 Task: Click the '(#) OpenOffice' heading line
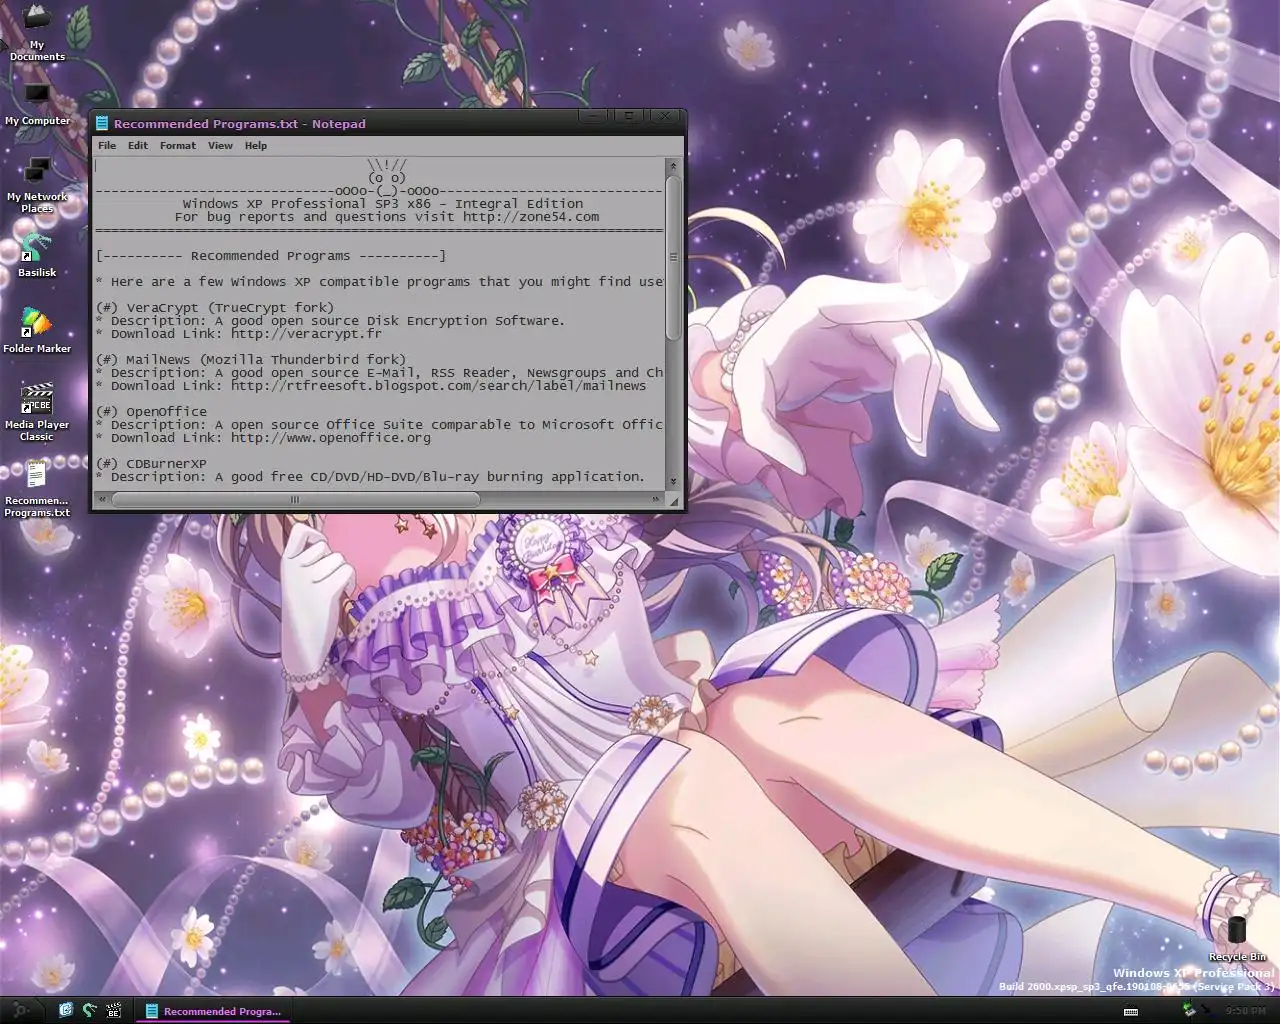click(152, 412)
